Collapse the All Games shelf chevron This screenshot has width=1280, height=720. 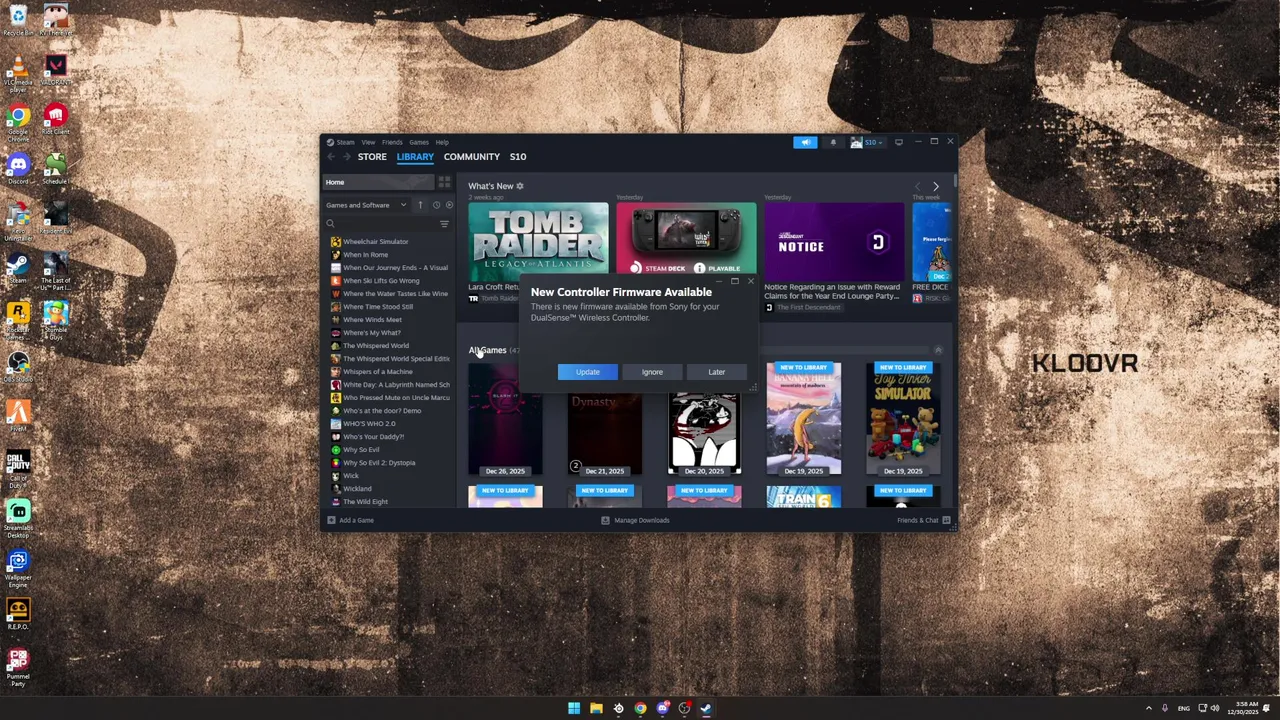[x=938, y=350]
